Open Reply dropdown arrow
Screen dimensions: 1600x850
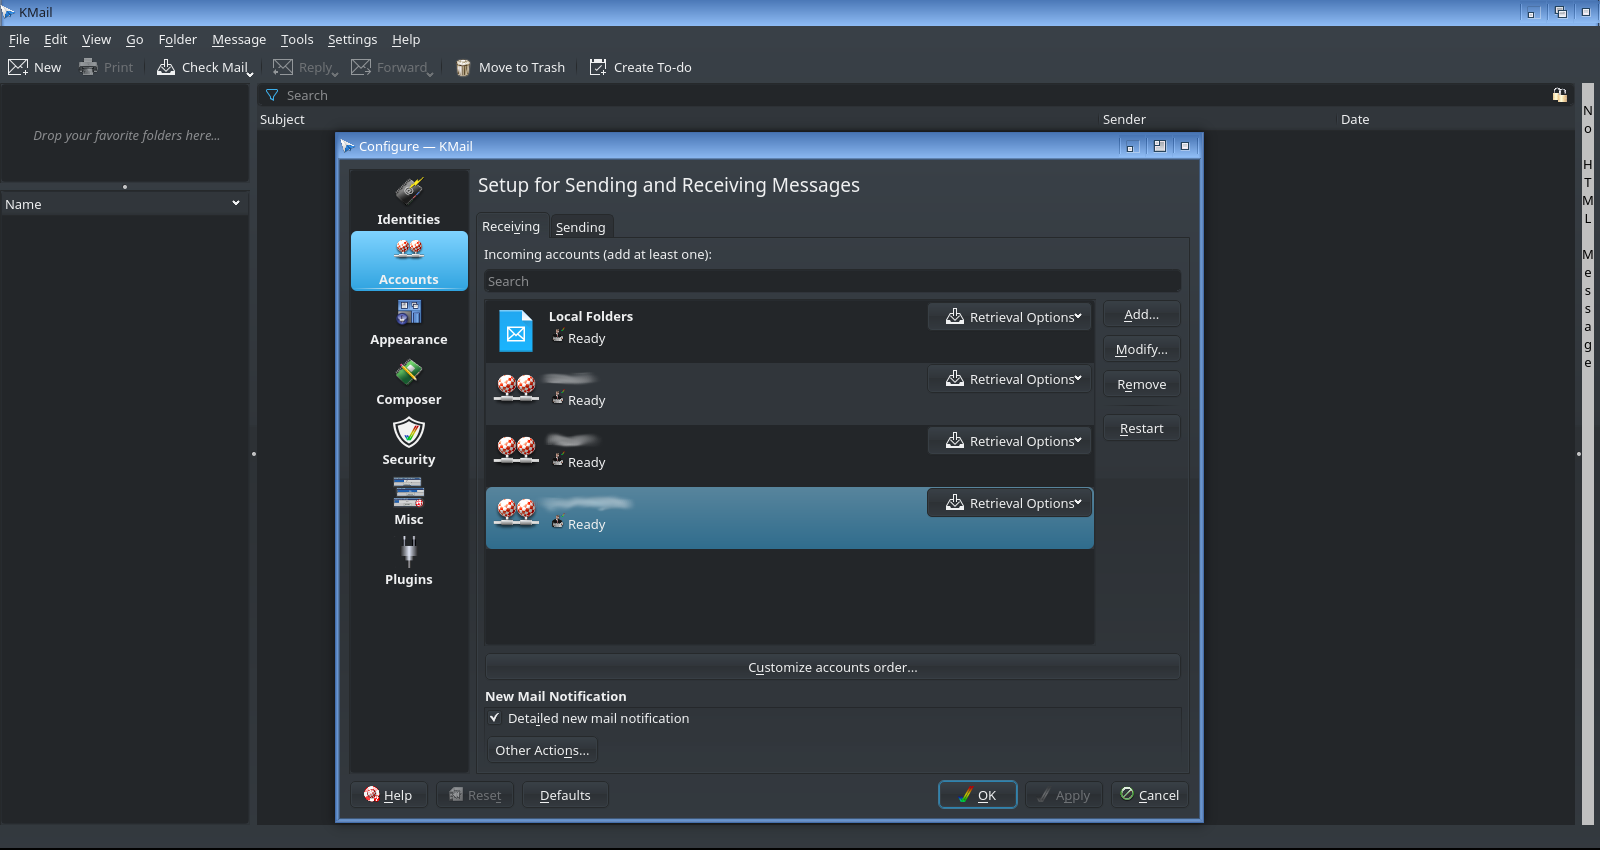click(x=335, y=72)
